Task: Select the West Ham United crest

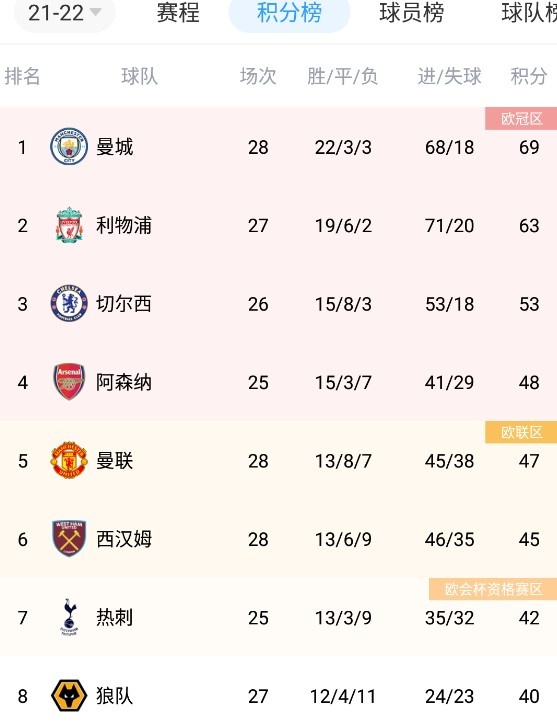Action: [x=69, y=538]
